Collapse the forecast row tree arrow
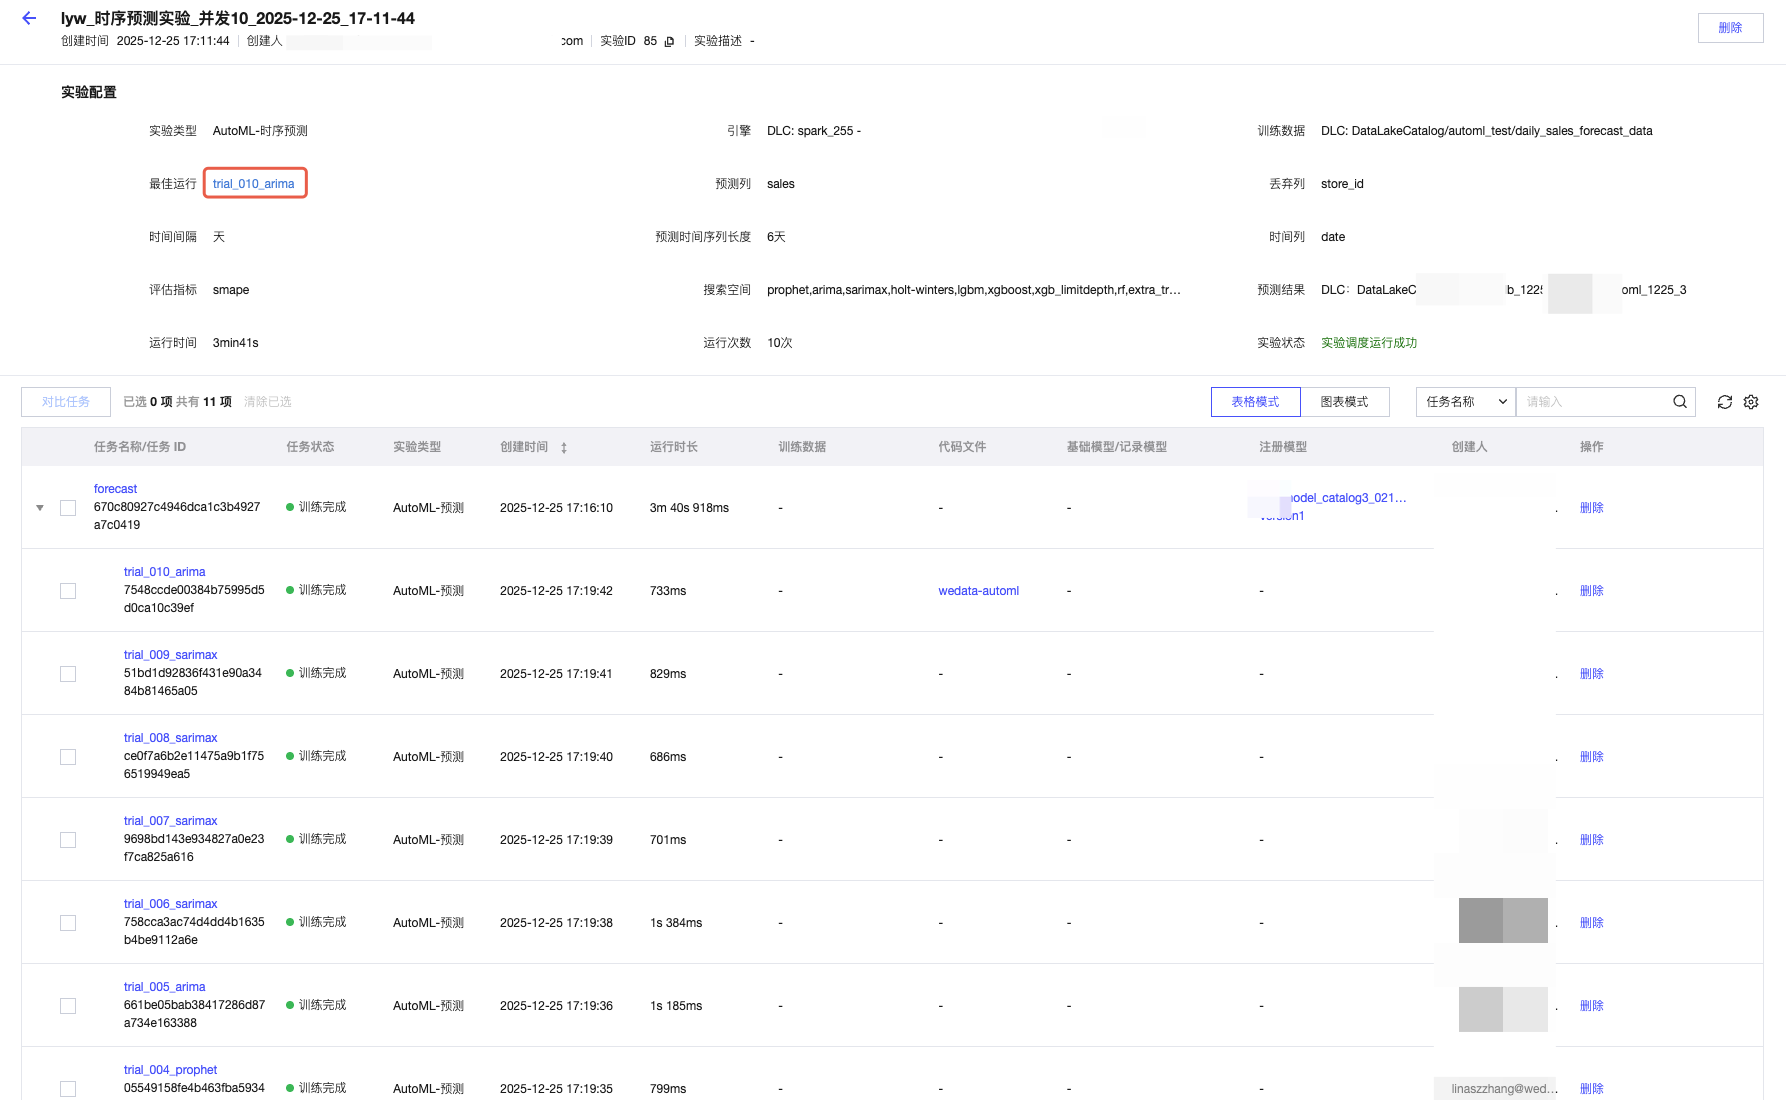The height and width of the screenshot is (1100, 1786). 40,508
